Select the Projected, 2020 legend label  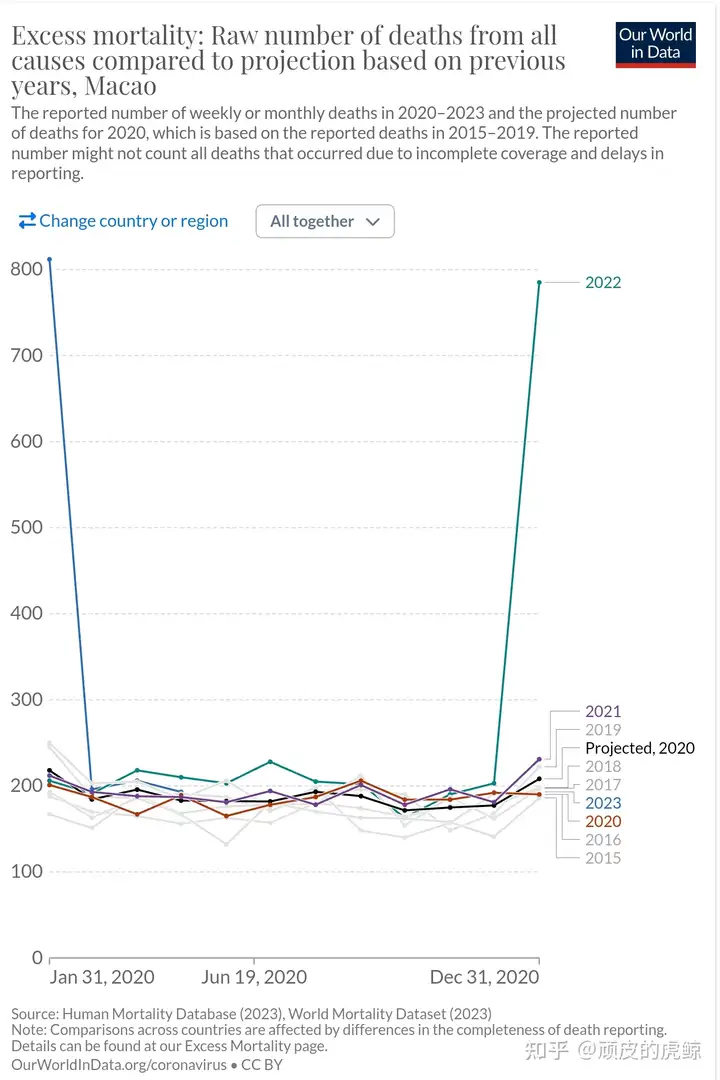[x=640, y=748]
